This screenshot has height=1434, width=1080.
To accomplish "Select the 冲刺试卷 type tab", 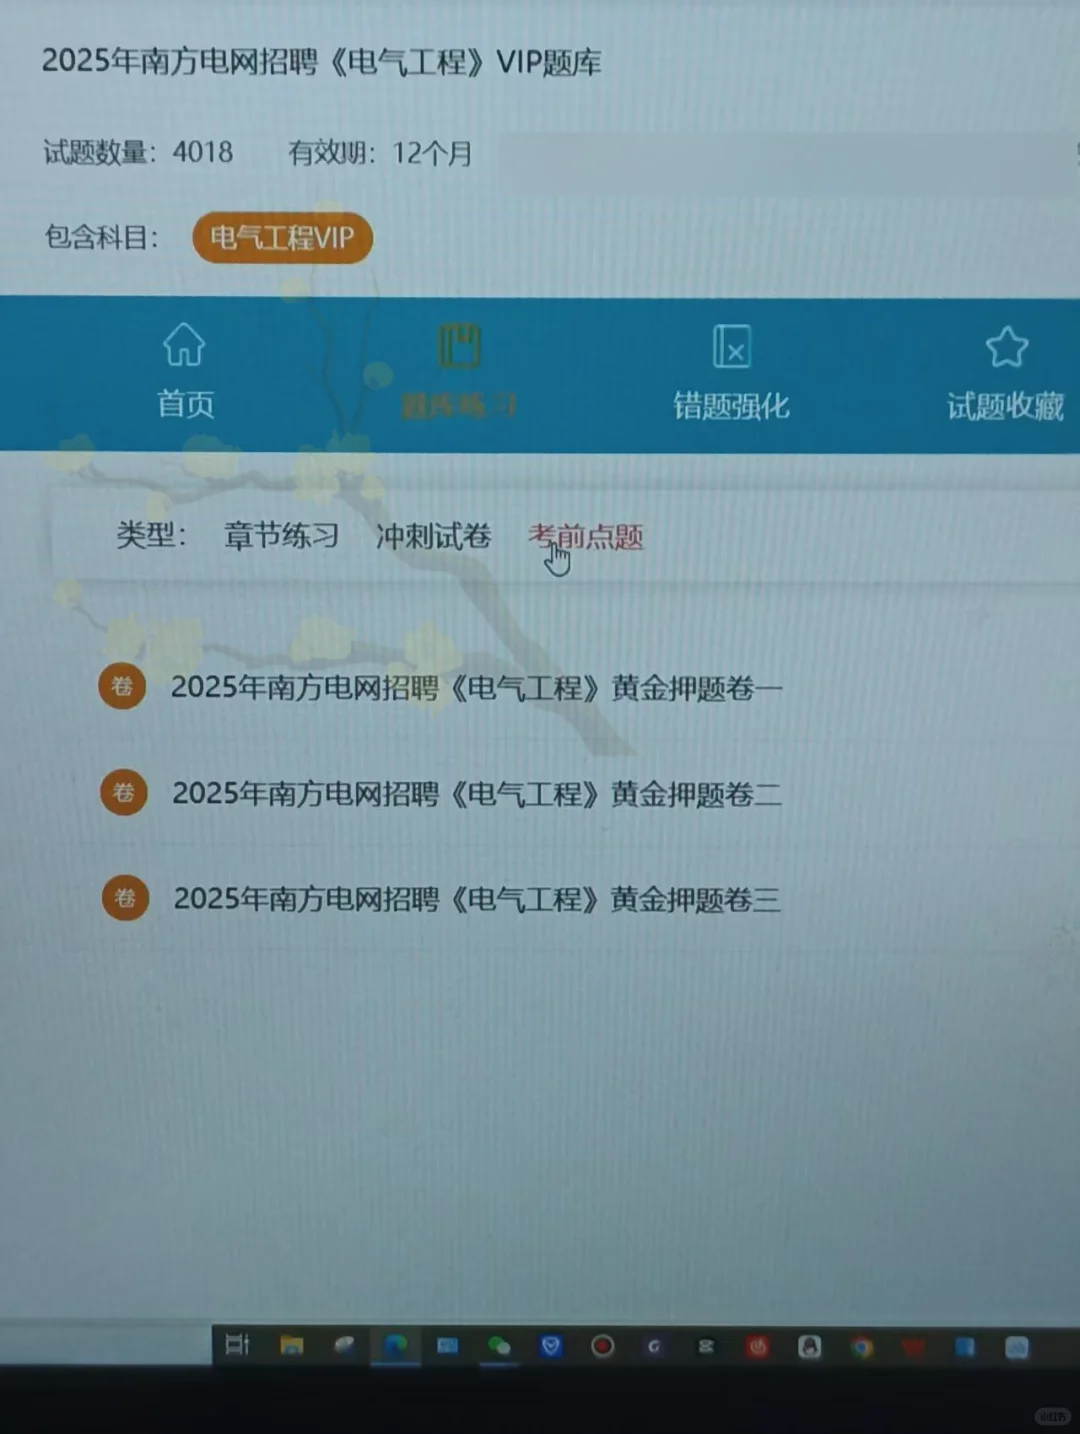I will point(433,536).
